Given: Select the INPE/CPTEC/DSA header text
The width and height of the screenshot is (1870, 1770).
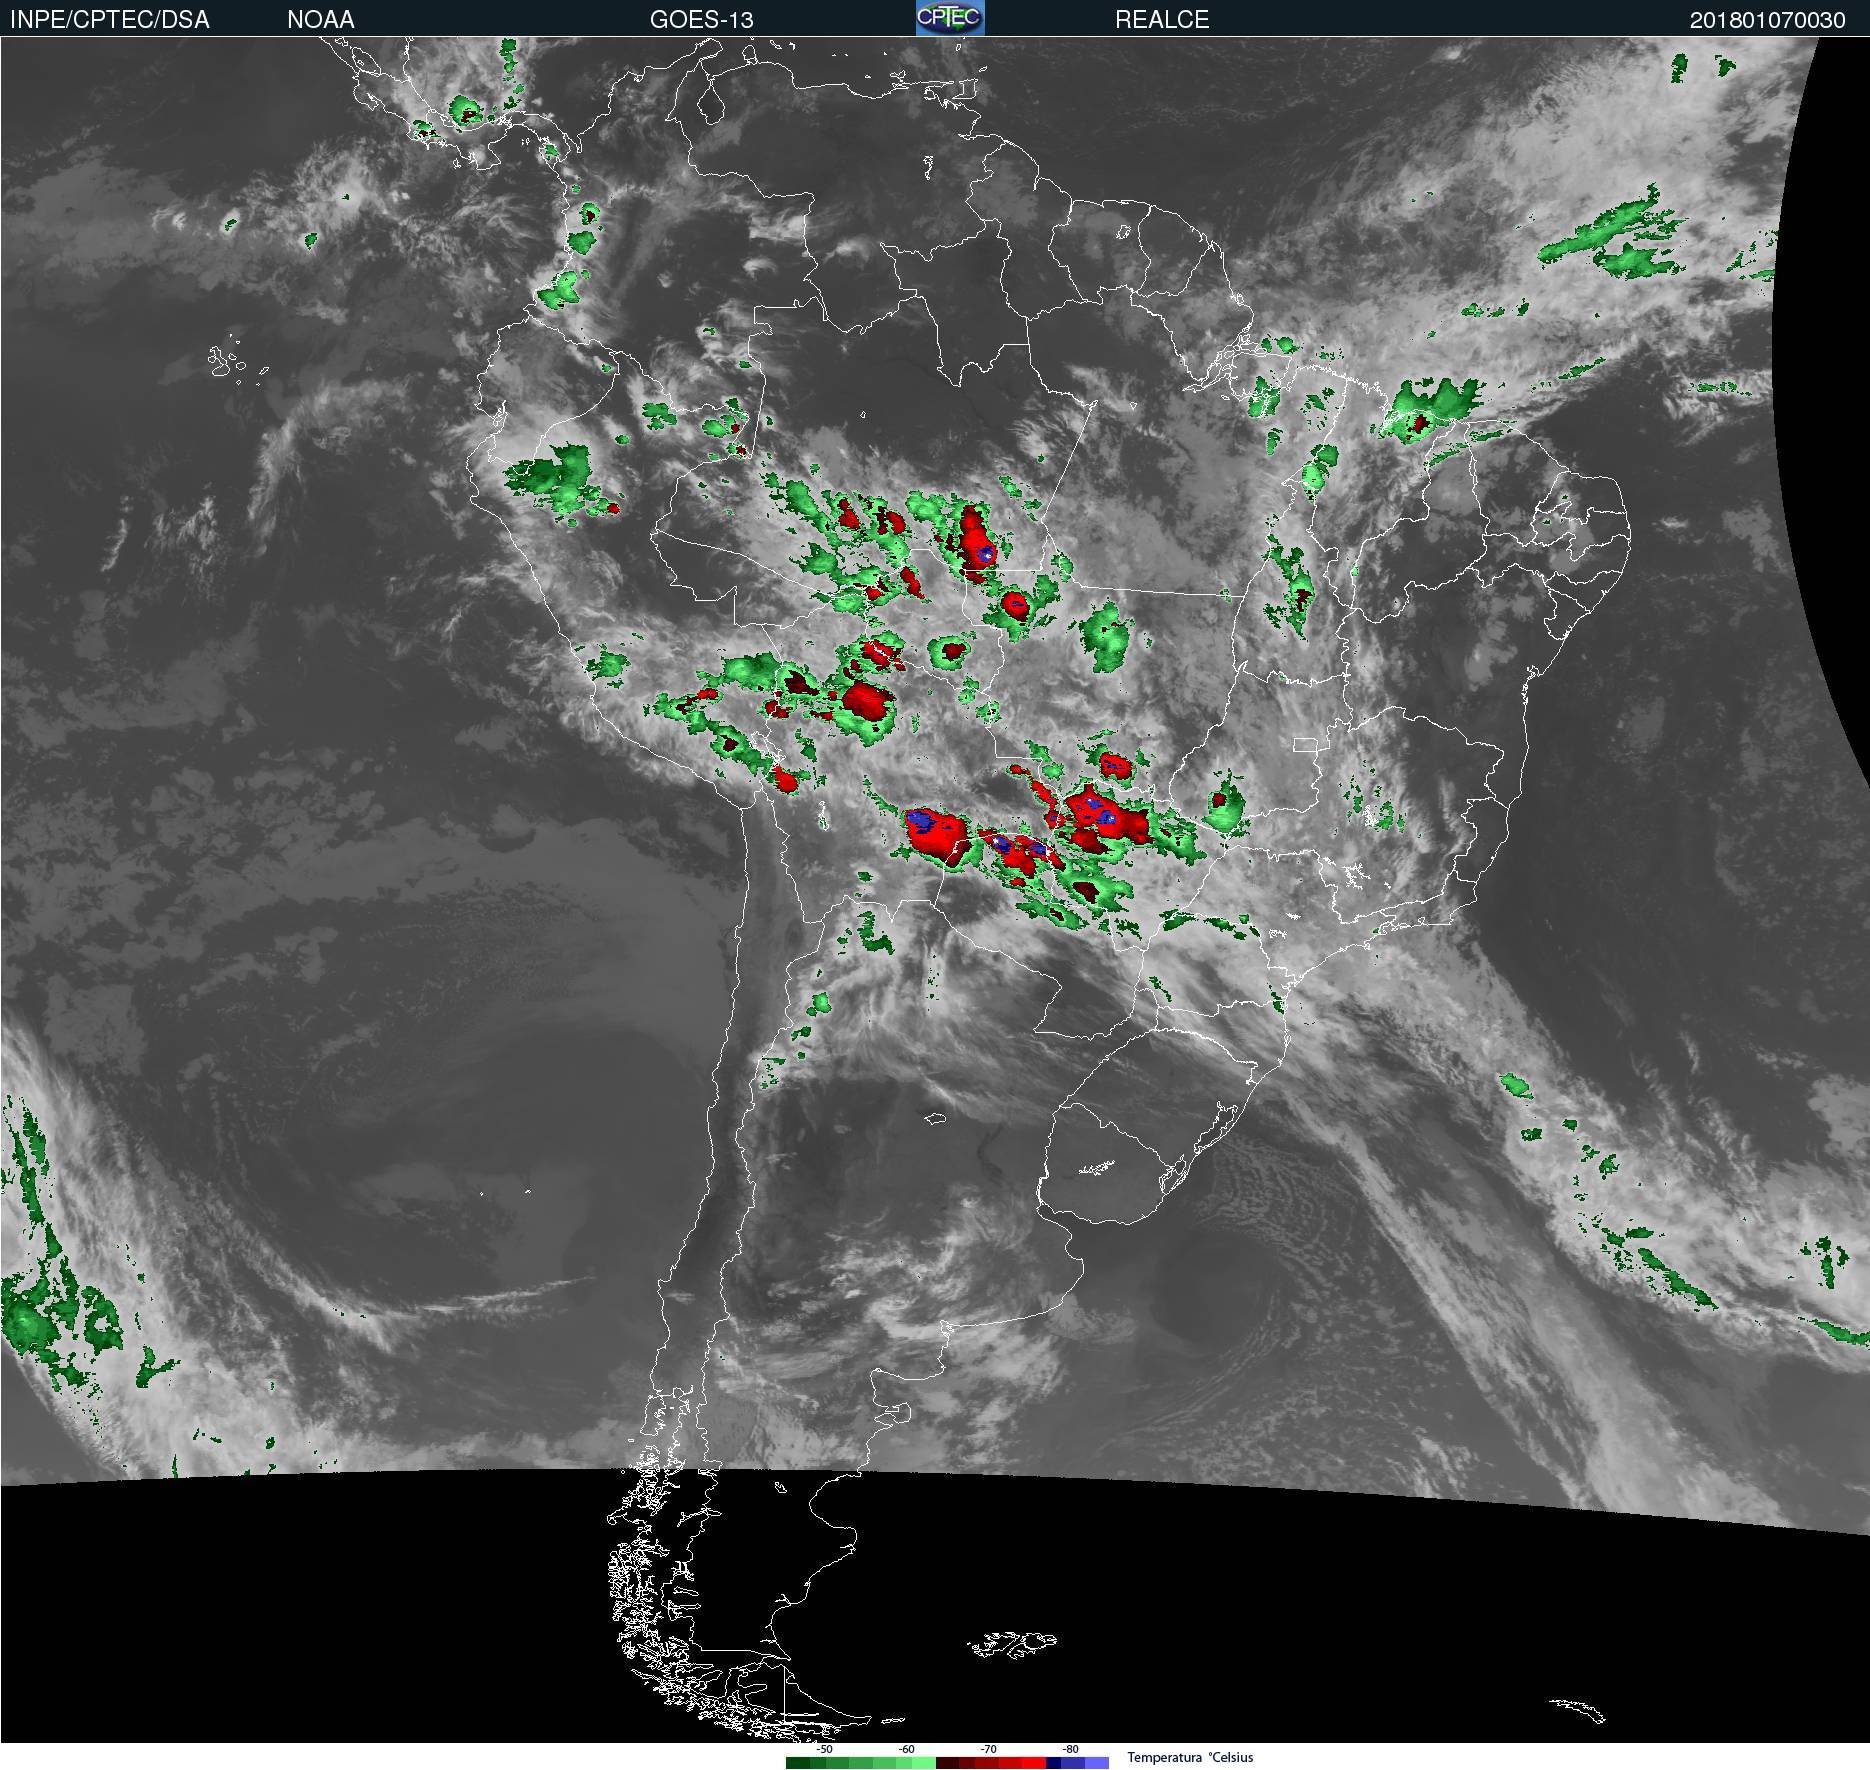Looking at the screenshot, I should (110, 20).
